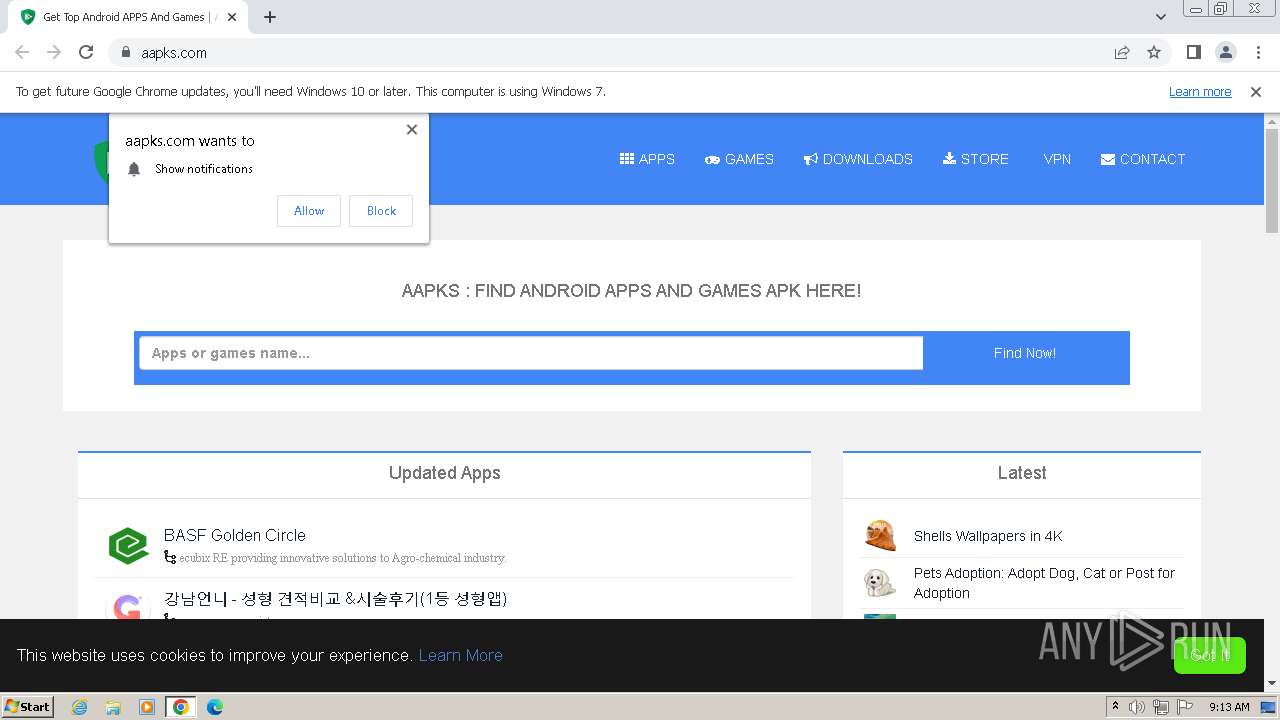The height and width of the screenshot is (720, 1280).
Task: Select the Updated Apps heading
Action: pos(445,473)
